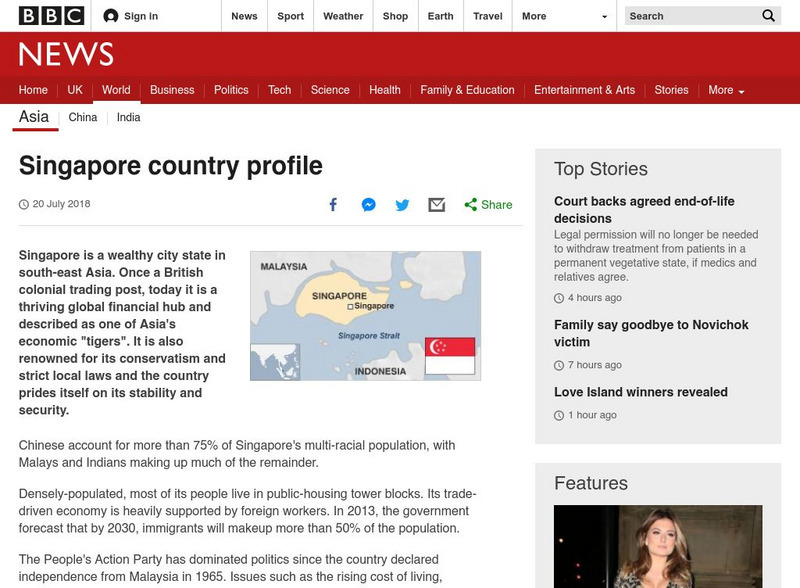Click the small Asia inset map

pos(275,362)
